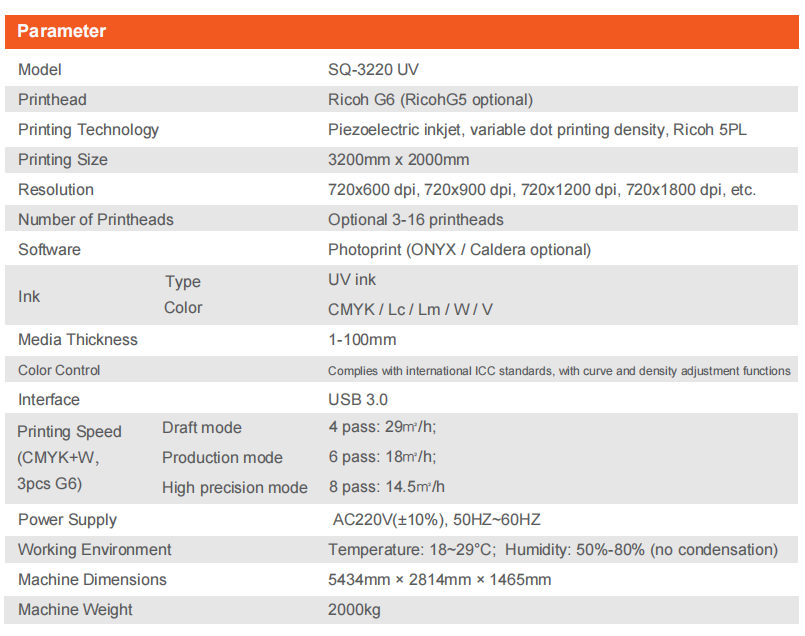805x636 pixels.
Task: Select the Media Thickness label
Action: pos(78,340)
